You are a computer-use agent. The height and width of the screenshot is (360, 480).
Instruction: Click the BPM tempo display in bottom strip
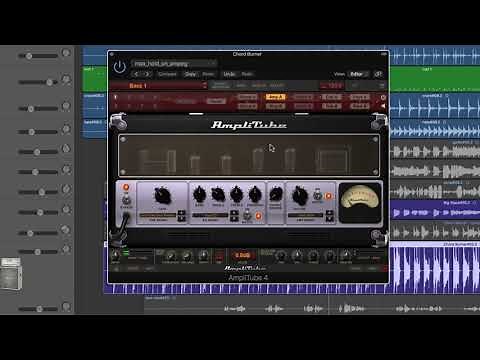242,256
